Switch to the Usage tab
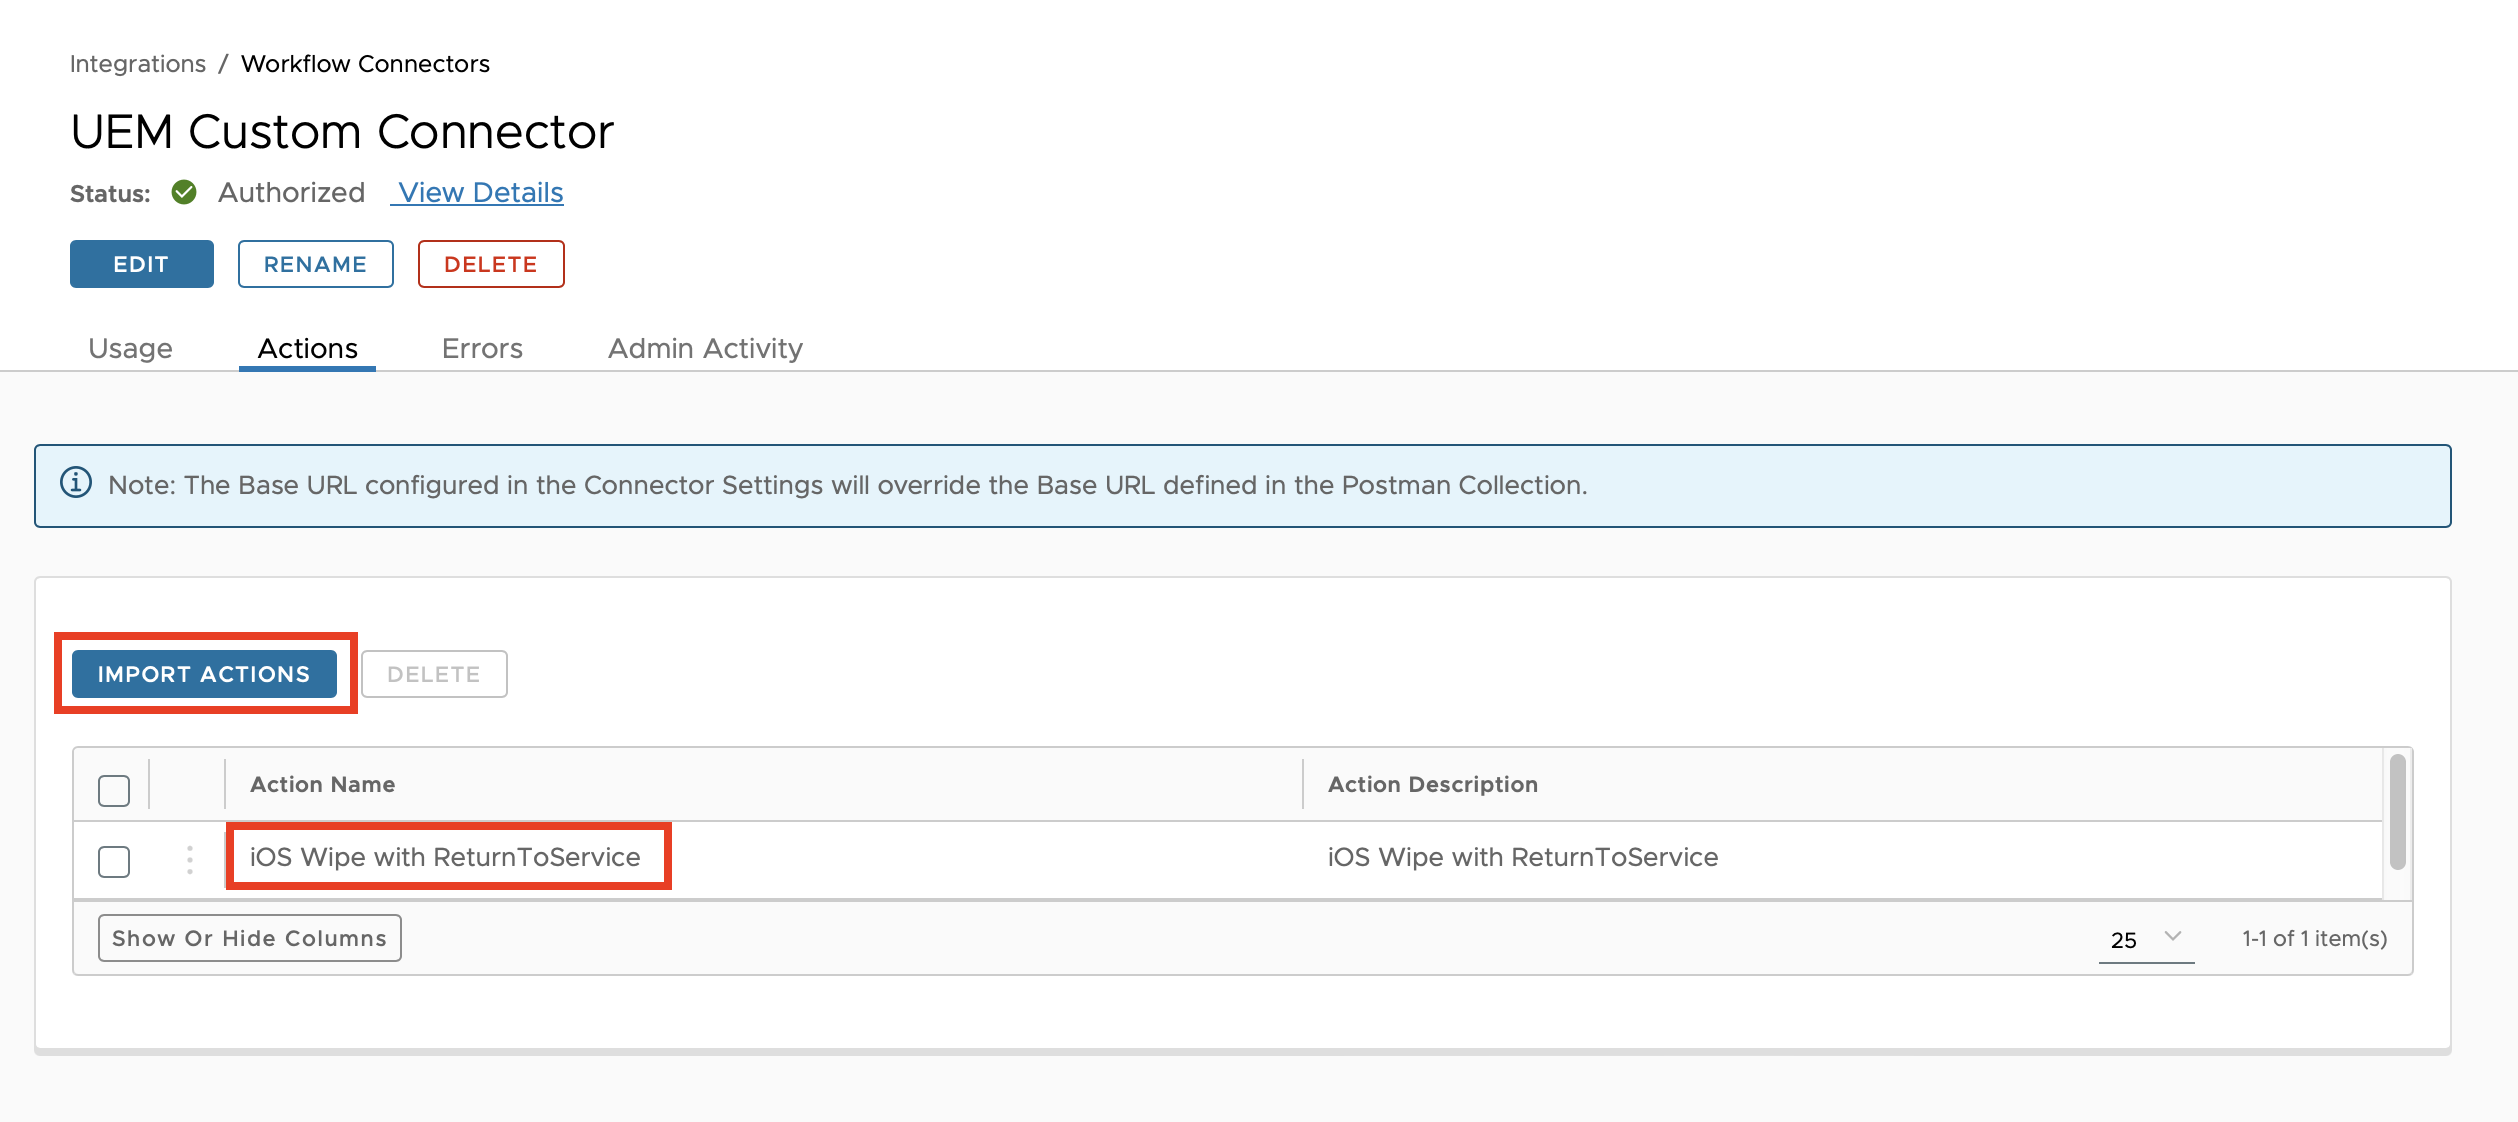 (x=130, y=348)
